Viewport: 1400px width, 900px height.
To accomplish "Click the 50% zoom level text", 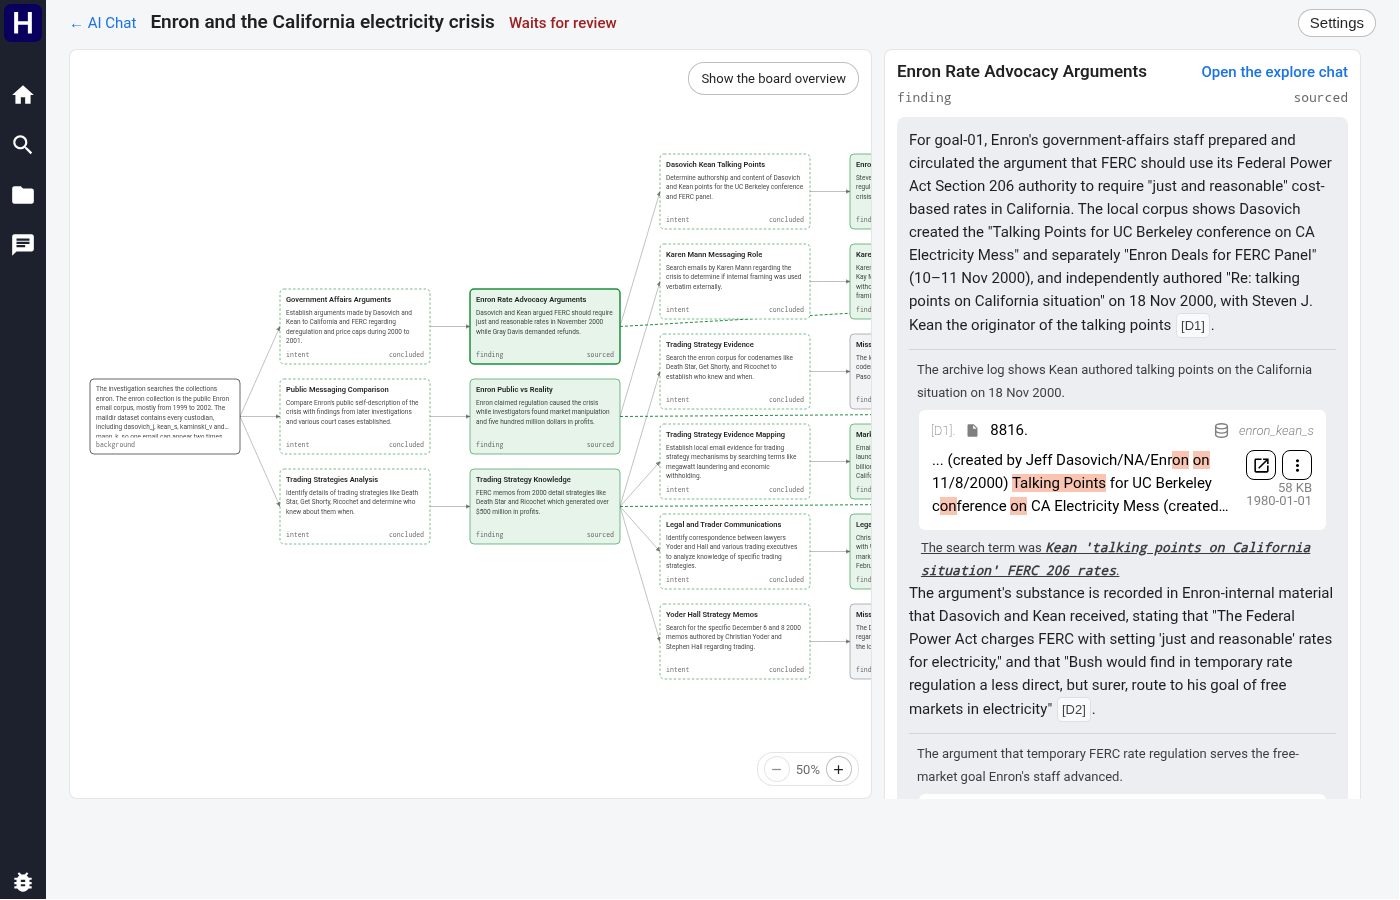I will 808,770.
